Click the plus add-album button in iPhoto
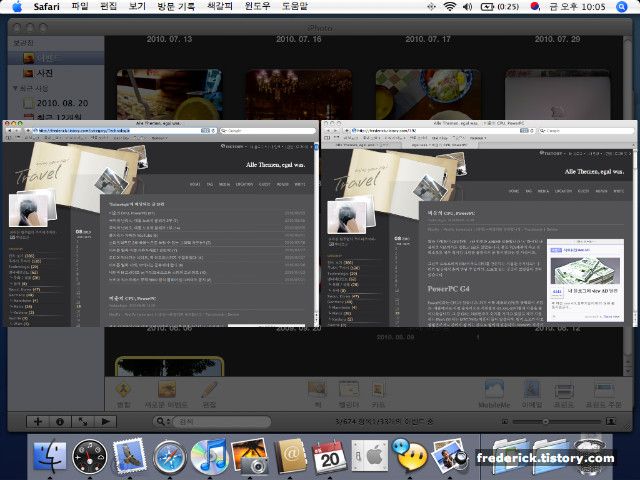 tap(38, 421)
